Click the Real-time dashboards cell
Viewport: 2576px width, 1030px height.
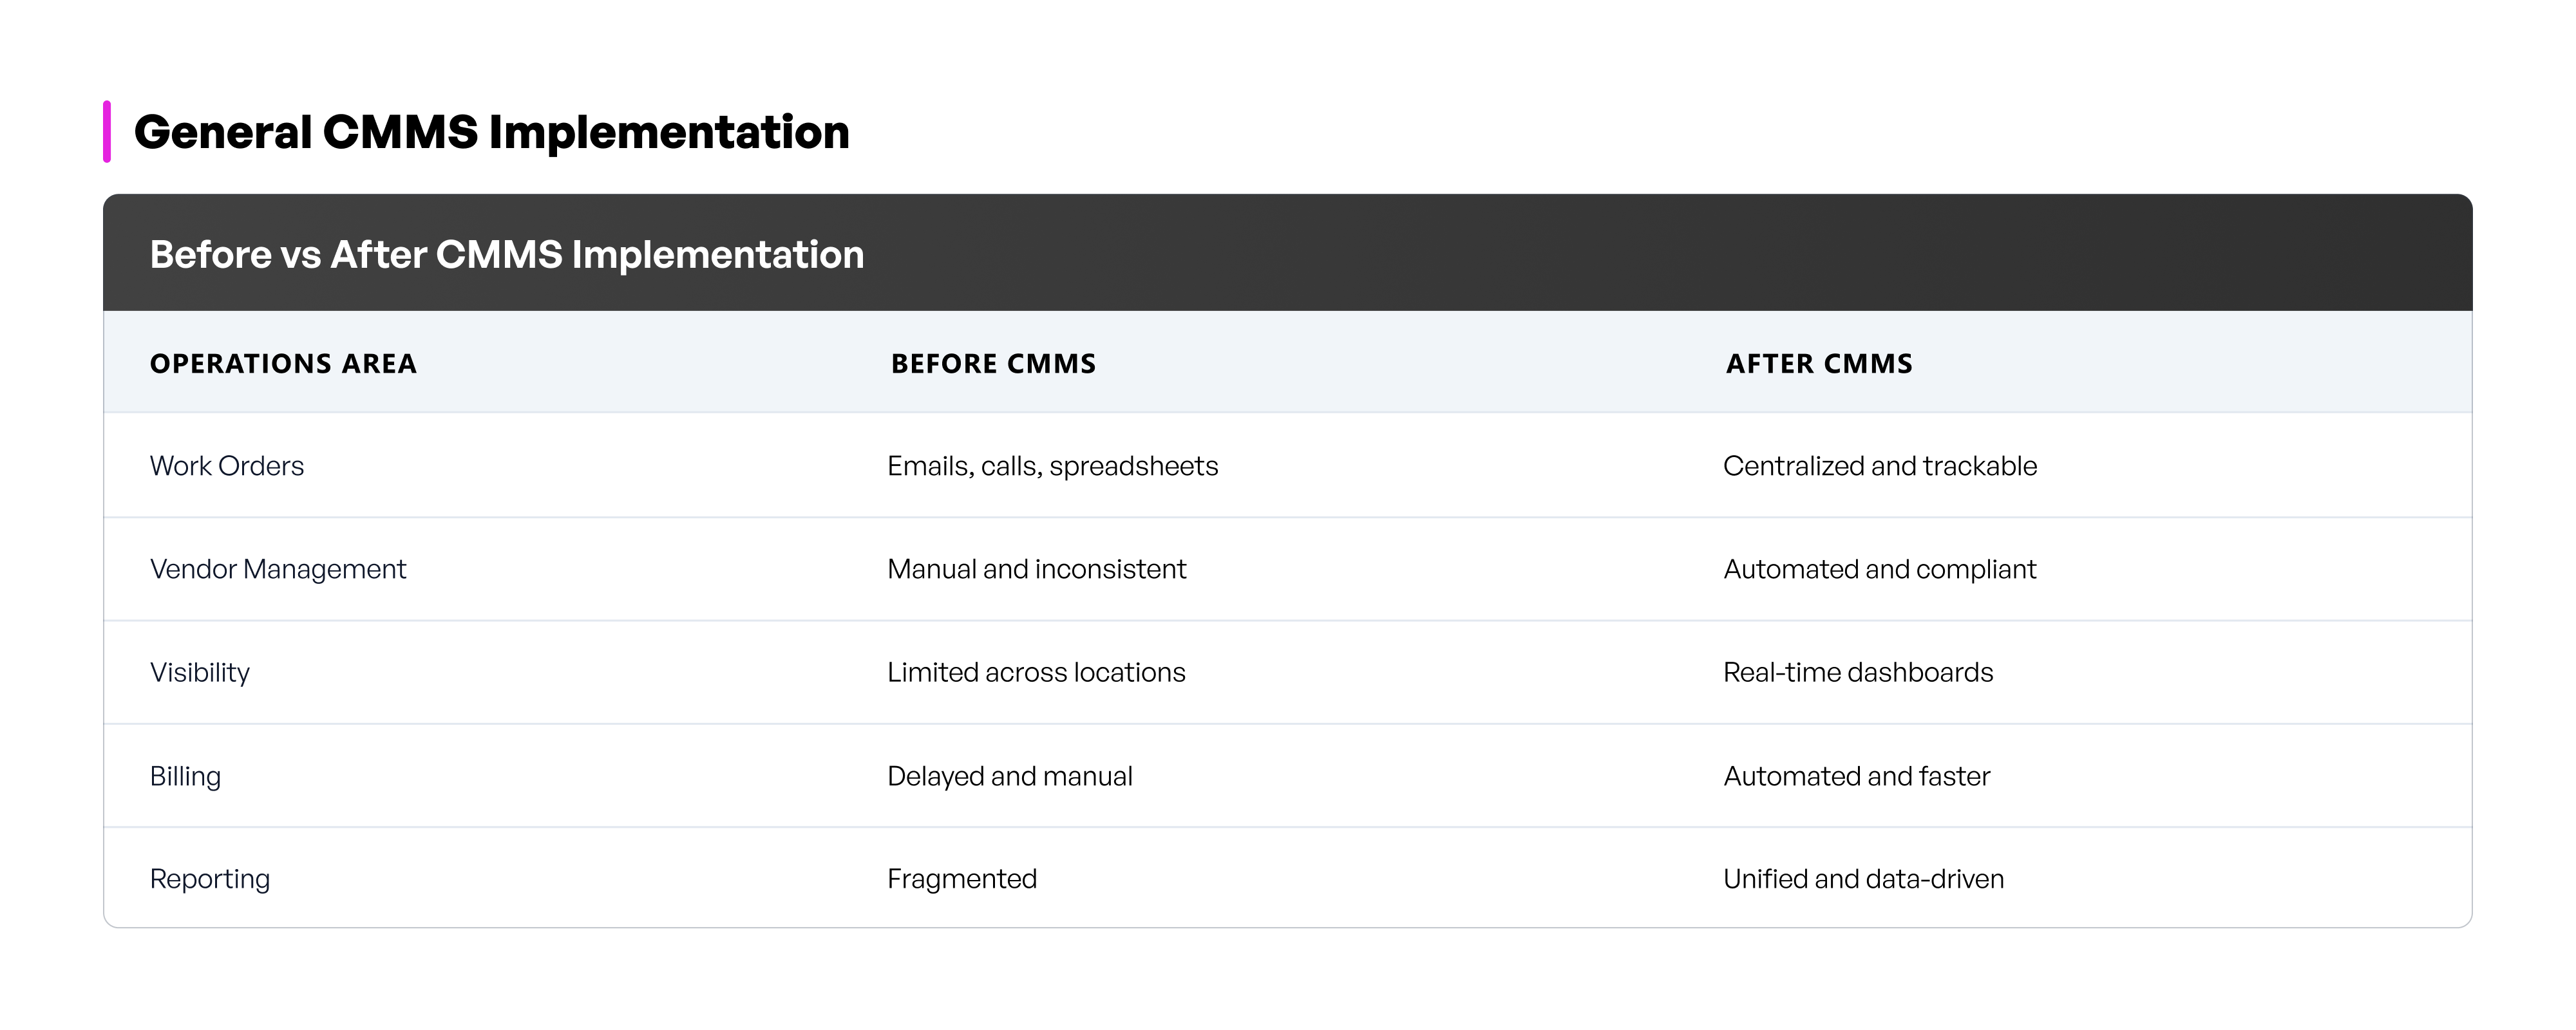point(1858,673)
